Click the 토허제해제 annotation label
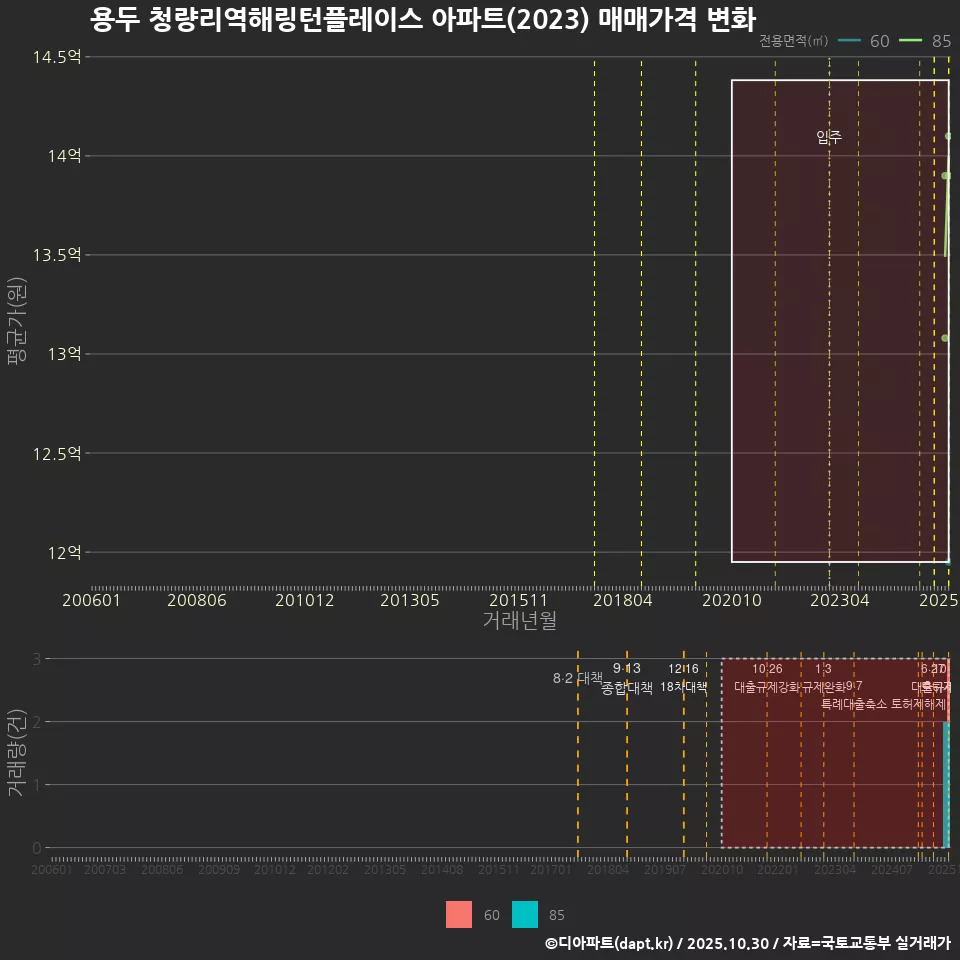Image resolution: width=960 pixels, height=960 pixels. pos(918,703)
